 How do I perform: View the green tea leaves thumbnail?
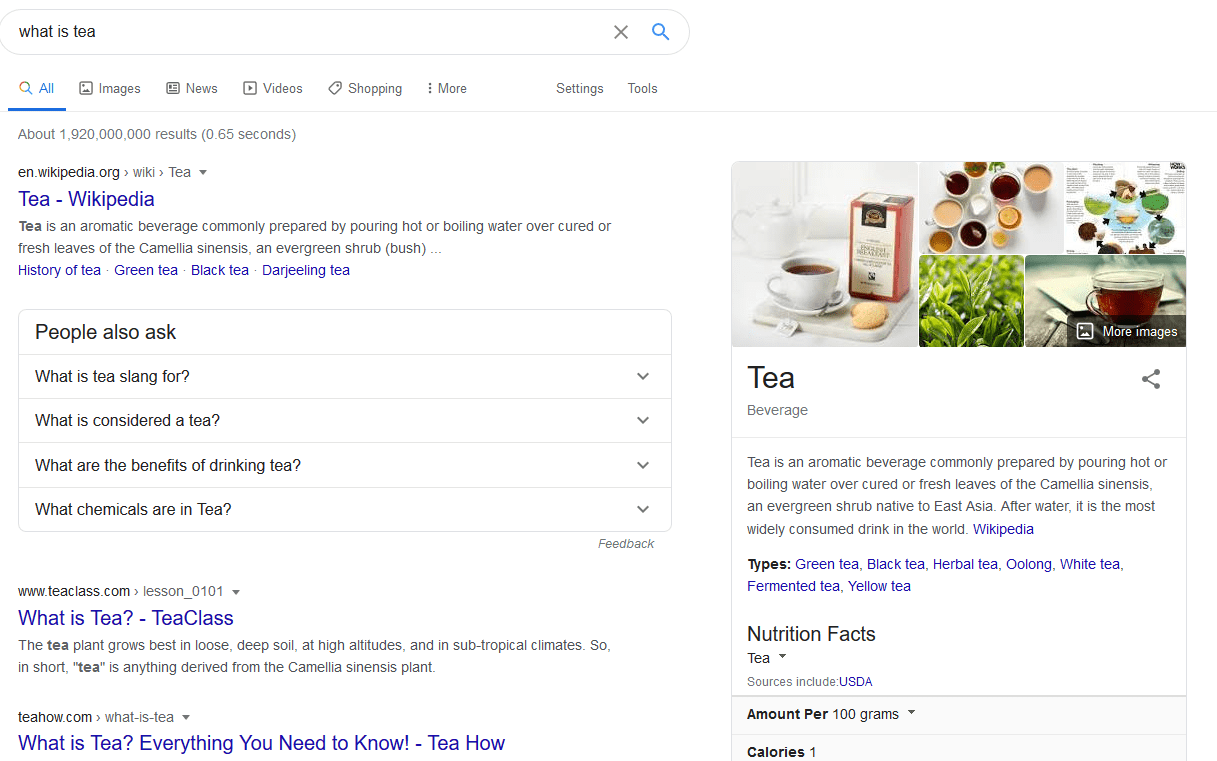971,301
